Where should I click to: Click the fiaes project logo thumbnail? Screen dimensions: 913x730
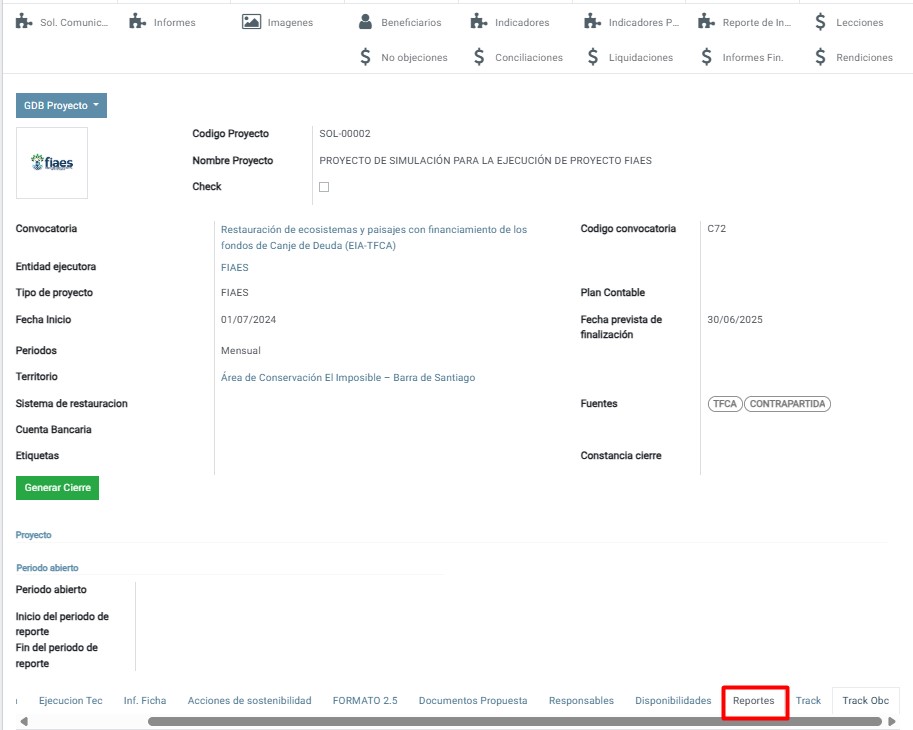tap(52, 163)
